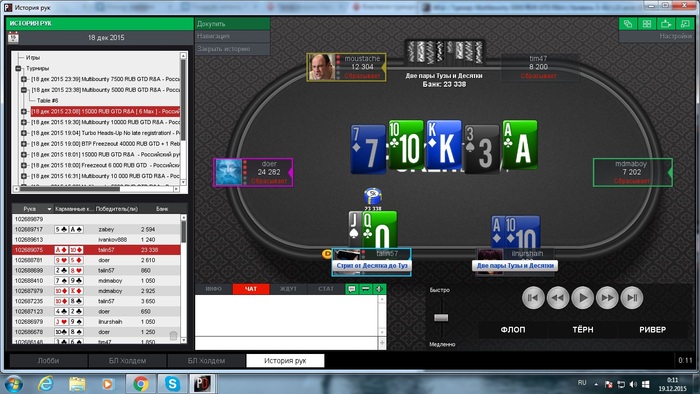Skip to the end of the hand

(632, 298)
